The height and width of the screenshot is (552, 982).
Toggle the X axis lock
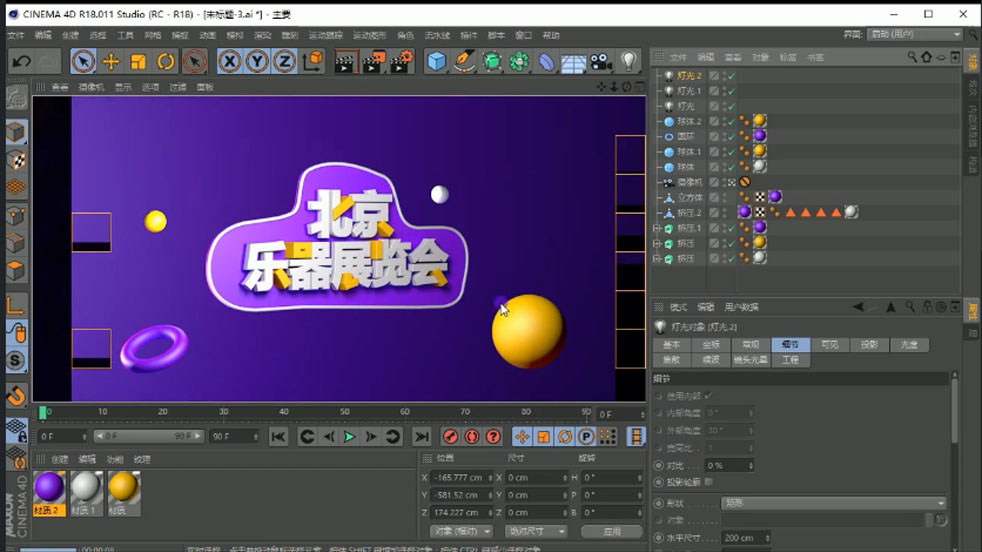(229, 61)
